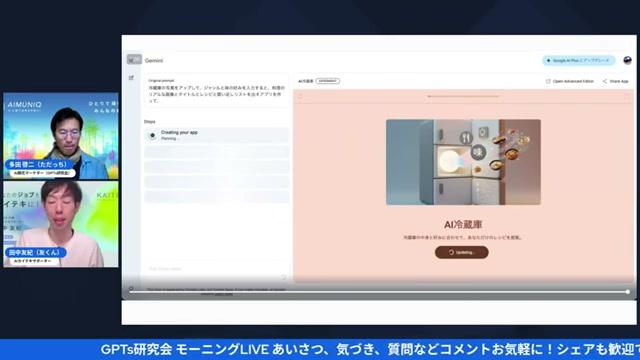640x360 pixels.
Task: Open Advanced Editor
Action: coord(570,81)
